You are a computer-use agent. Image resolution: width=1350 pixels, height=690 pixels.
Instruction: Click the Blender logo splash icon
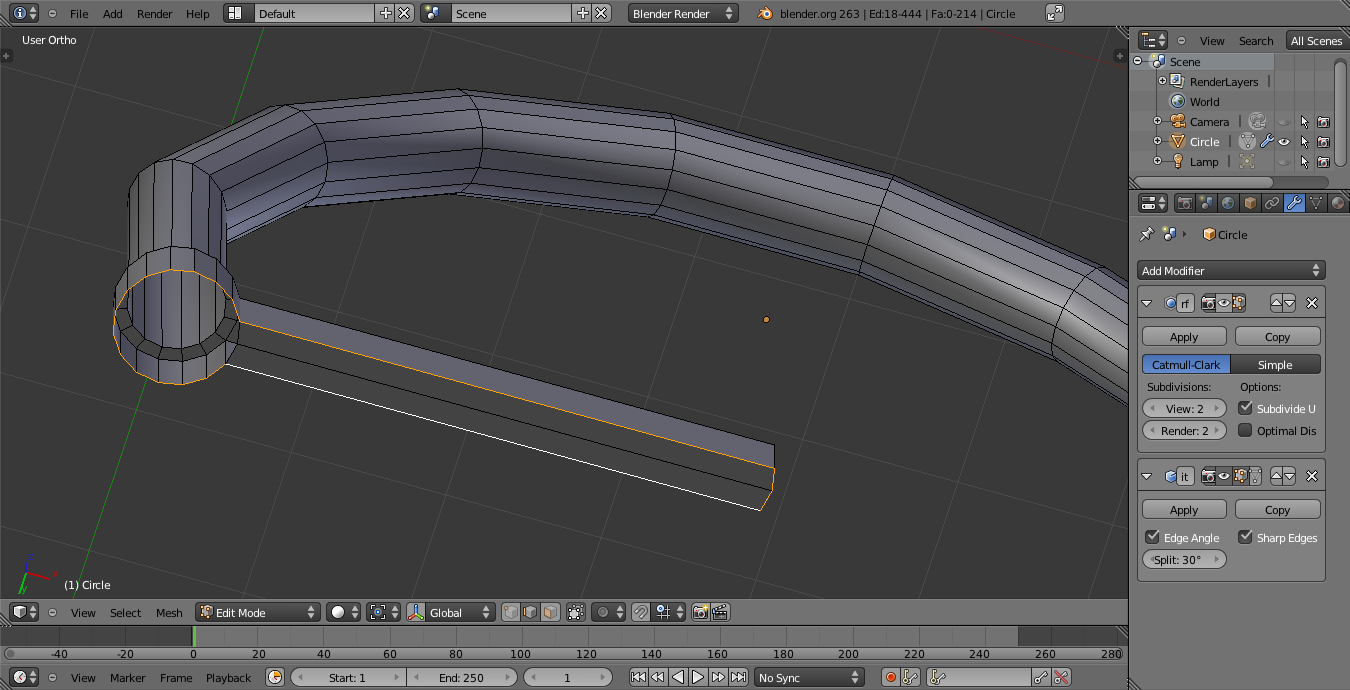pos(765,14)
